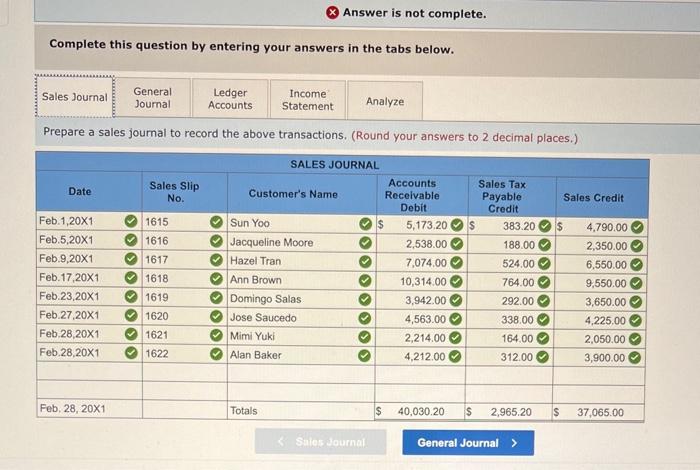The height and width of the screenshot is (470, 700).
Task: Select the 164.00 sales tax cell
Action: tap(509, 339)
